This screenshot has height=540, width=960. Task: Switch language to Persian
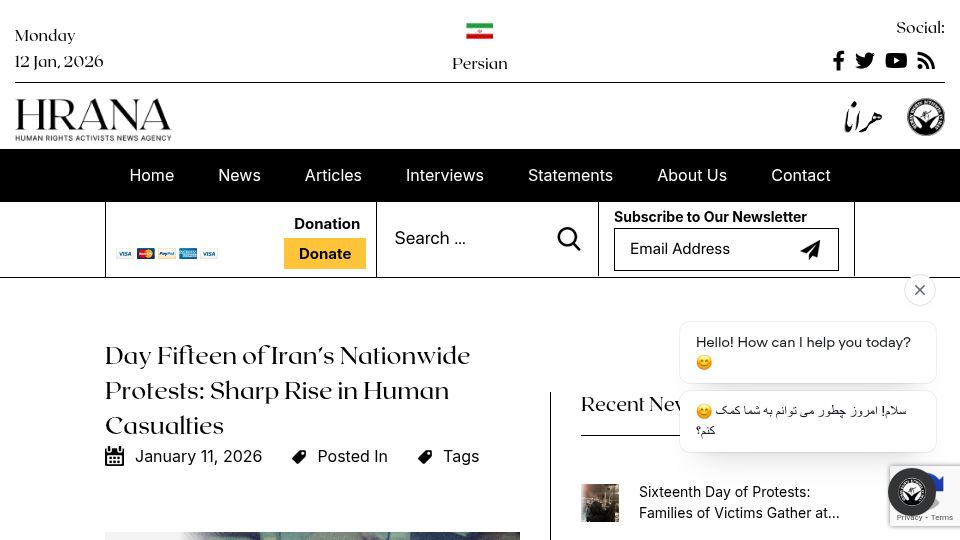pyautogui.click(x=479, y=64)
